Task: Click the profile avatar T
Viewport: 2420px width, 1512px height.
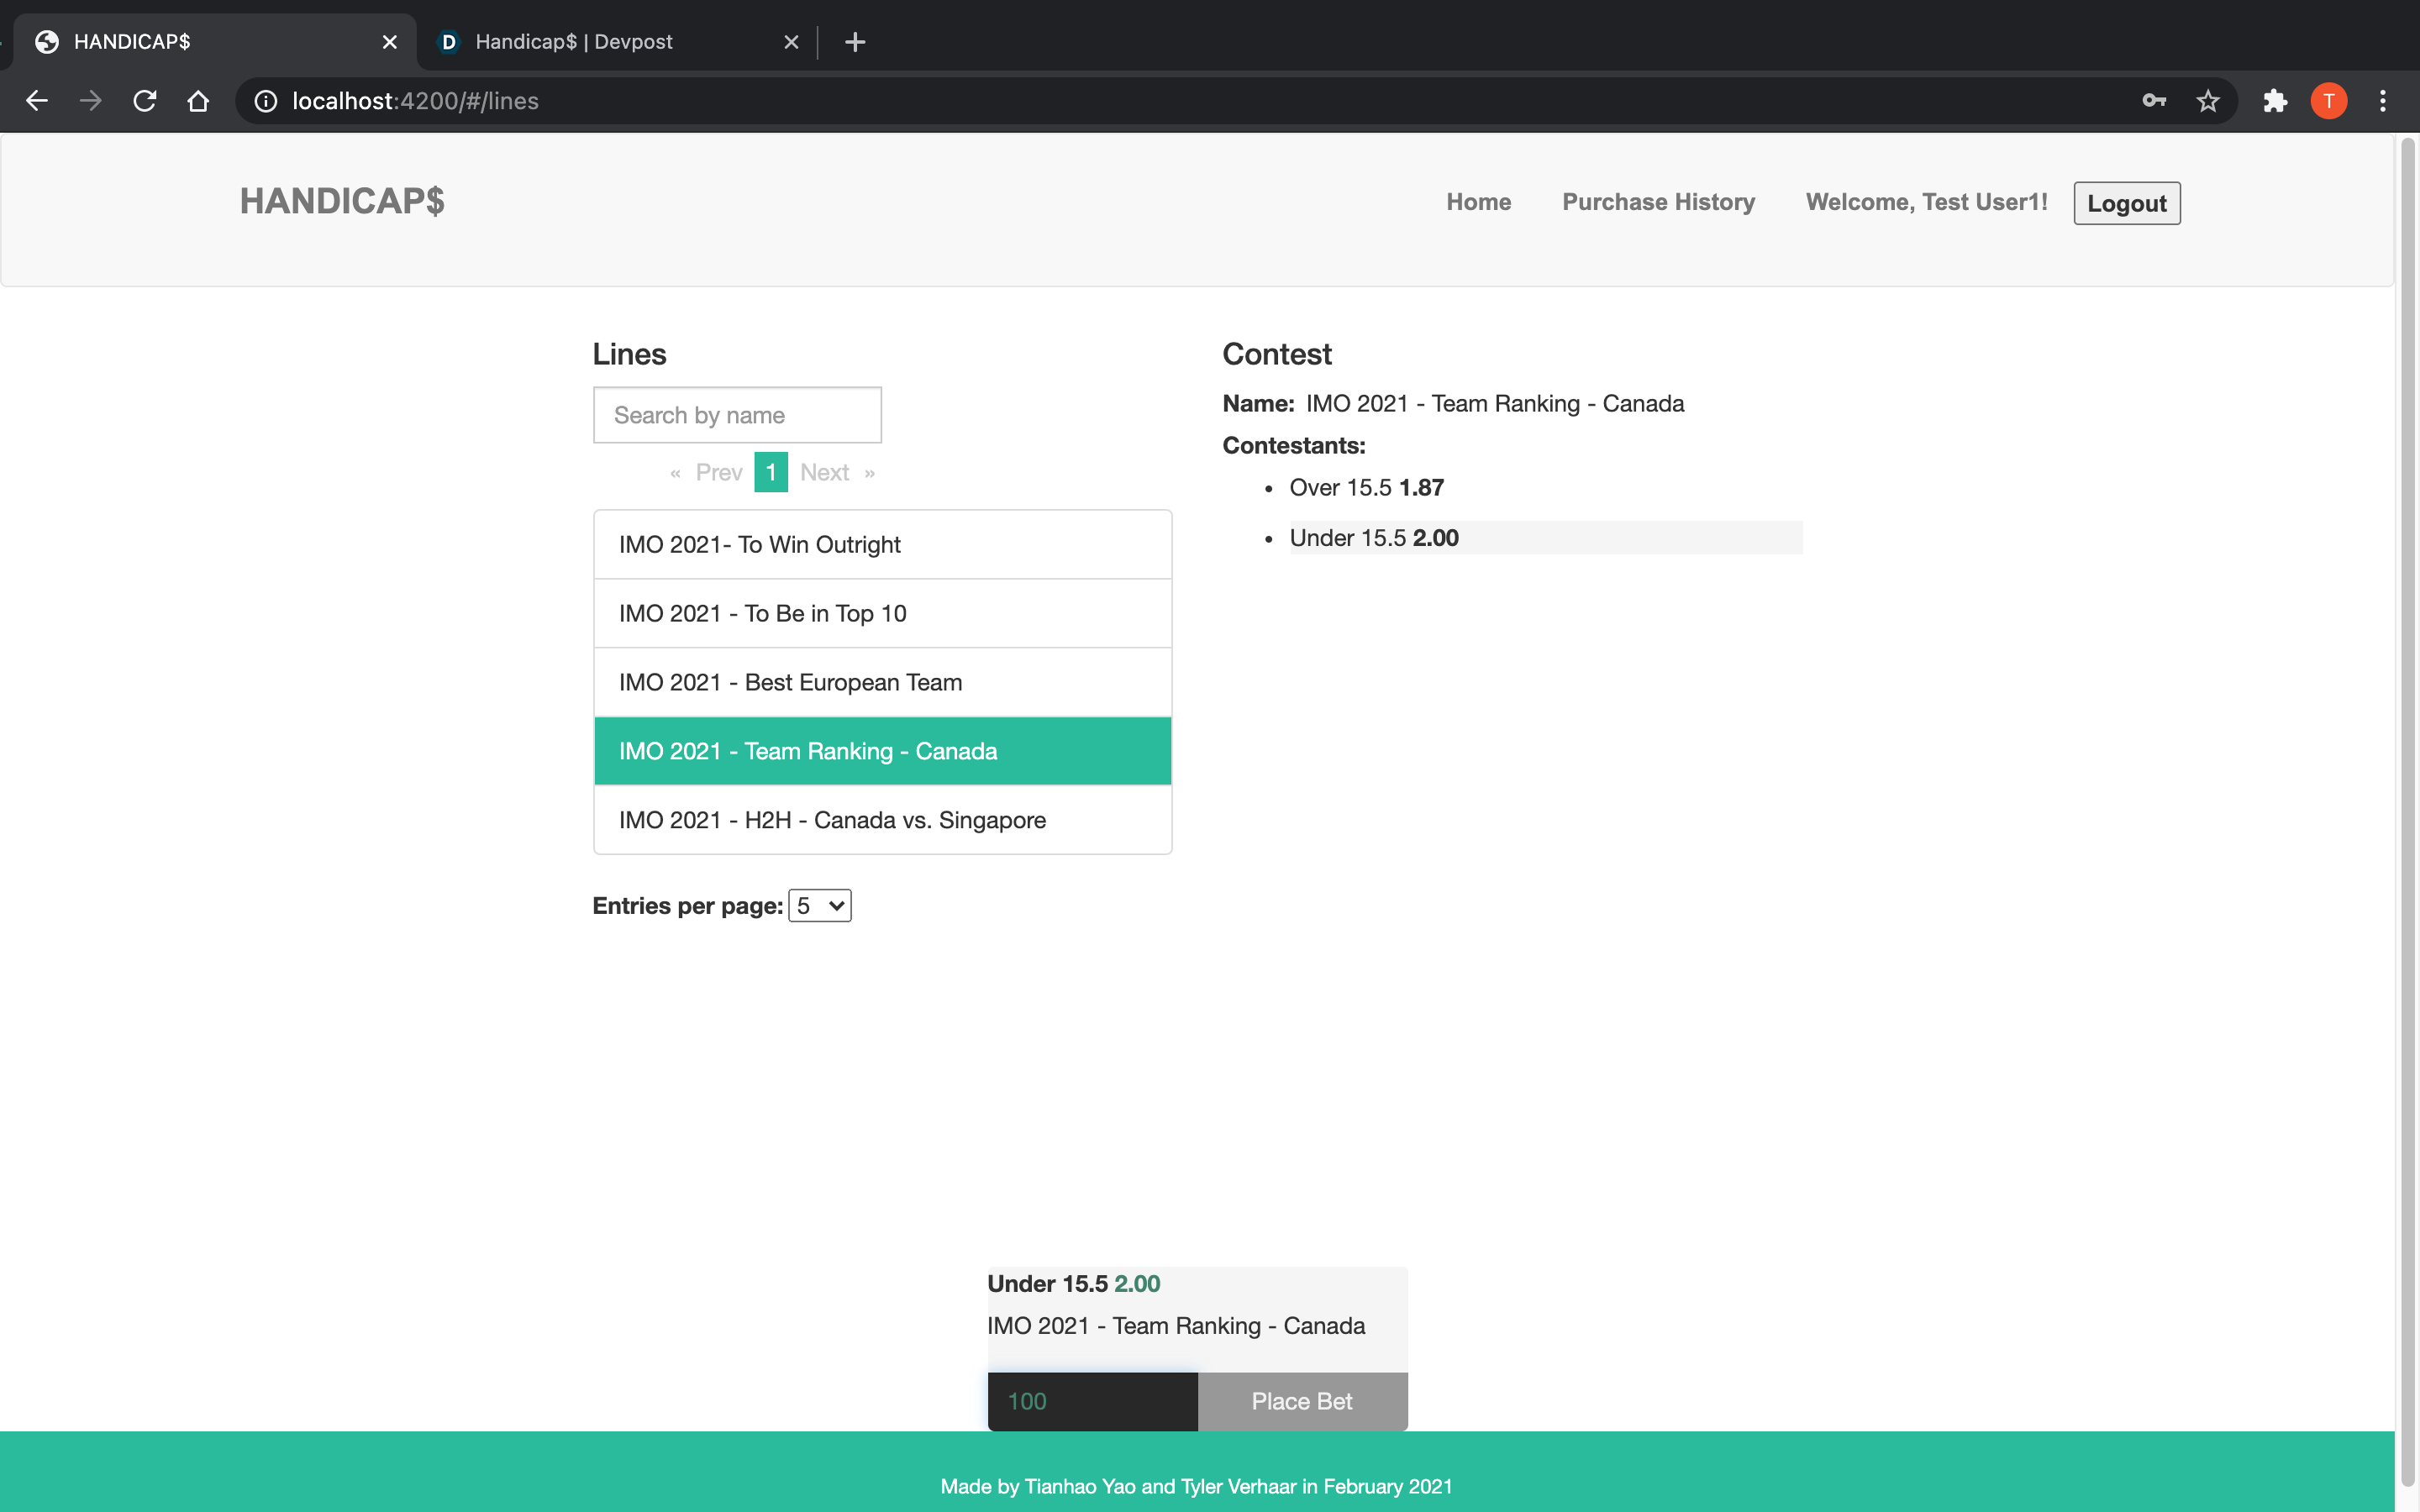Action: pyautogui.click(x=2329, y=101)
